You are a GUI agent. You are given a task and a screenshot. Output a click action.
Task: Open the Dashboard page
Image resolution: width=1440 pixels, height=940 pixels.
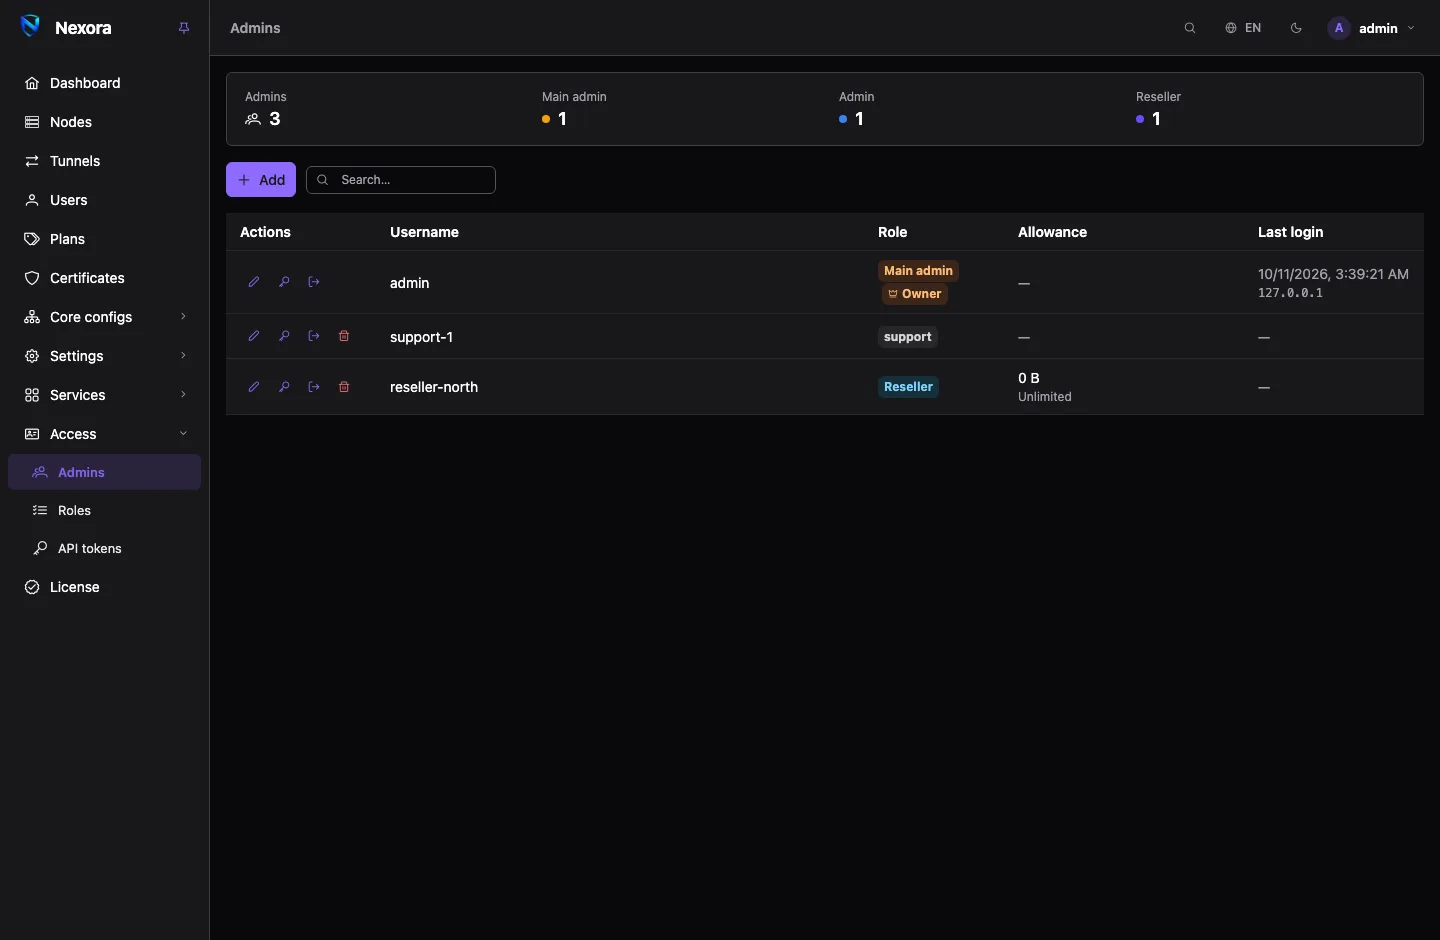click(x=104, y=83)
